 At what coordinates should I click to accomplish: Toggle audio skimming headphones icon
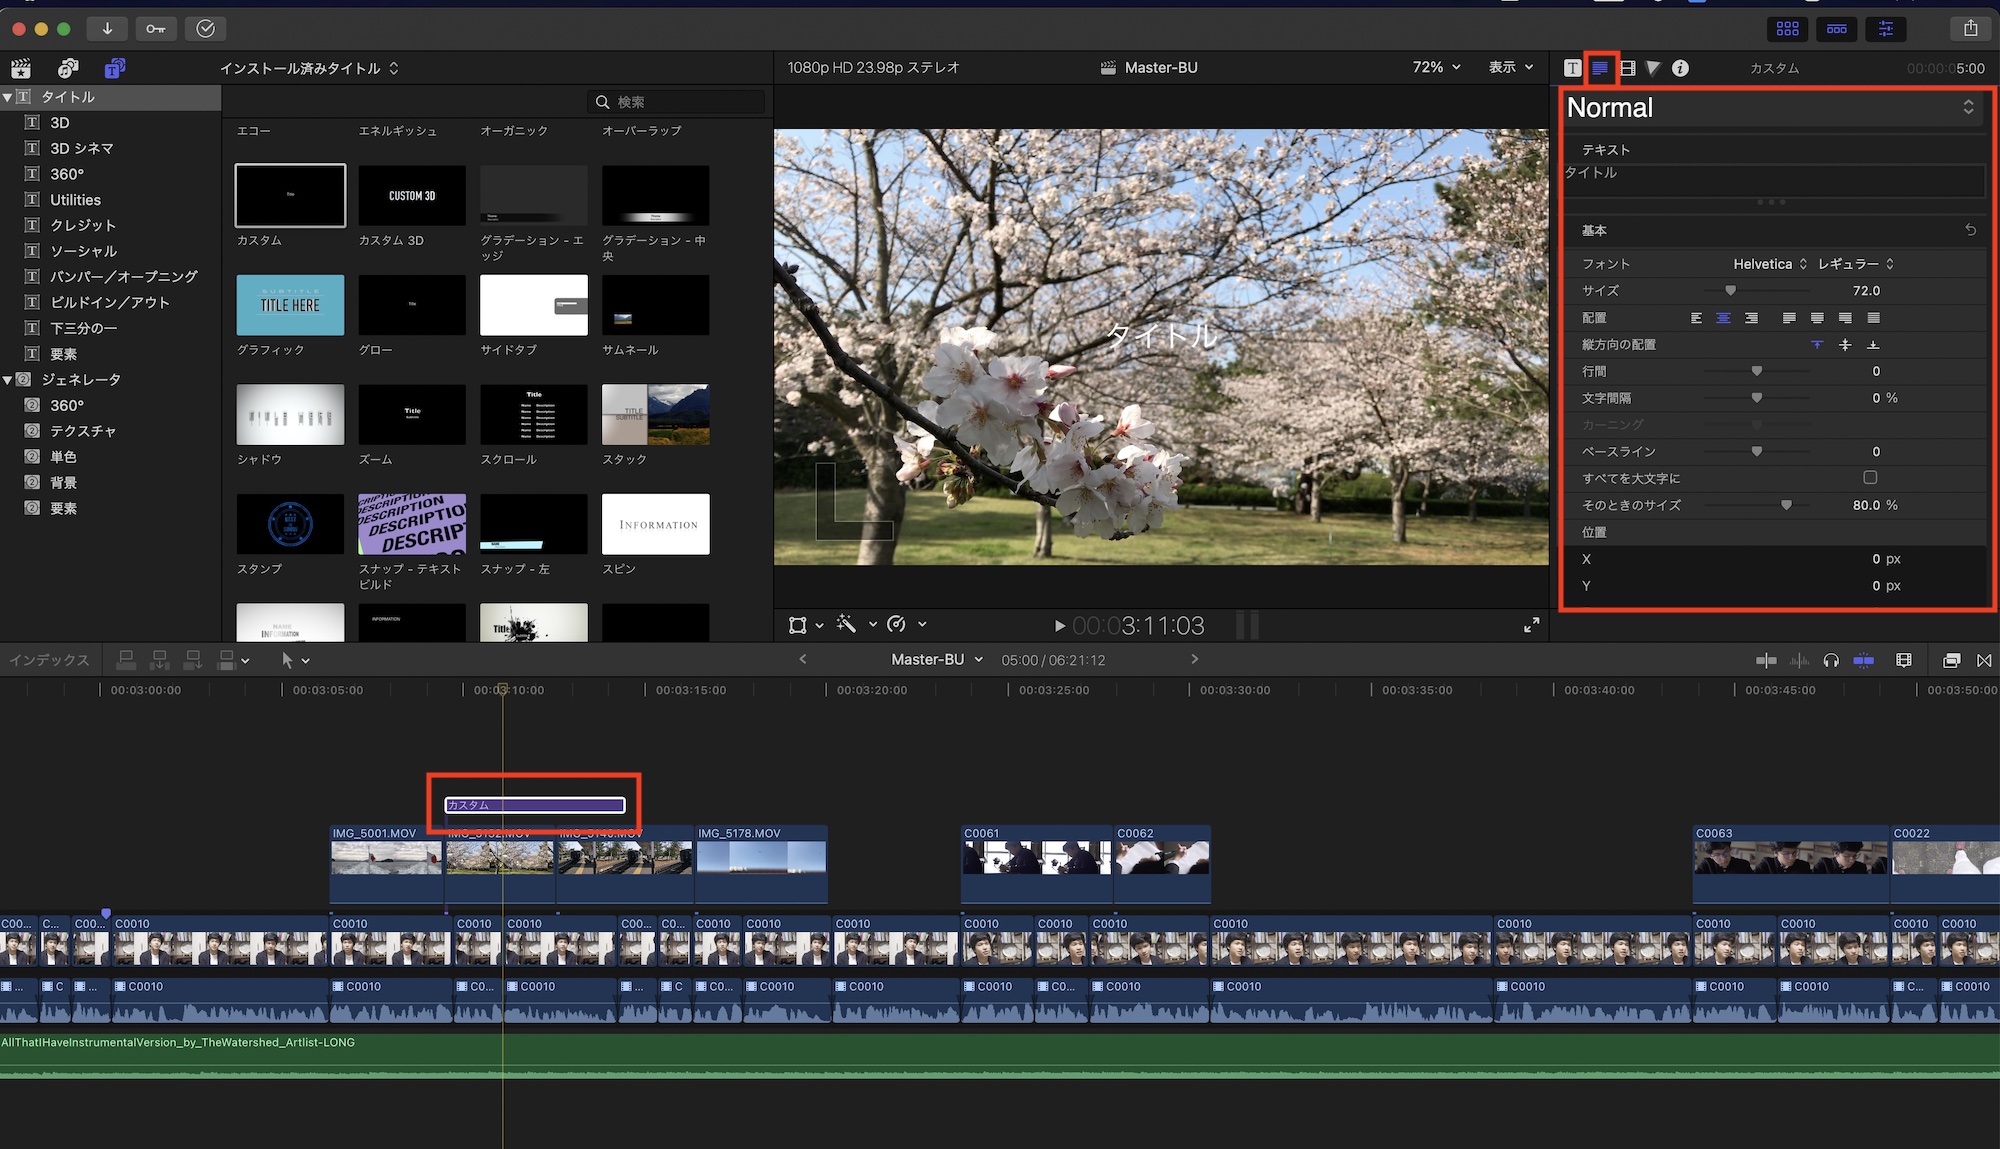(x=1831, y=660)
